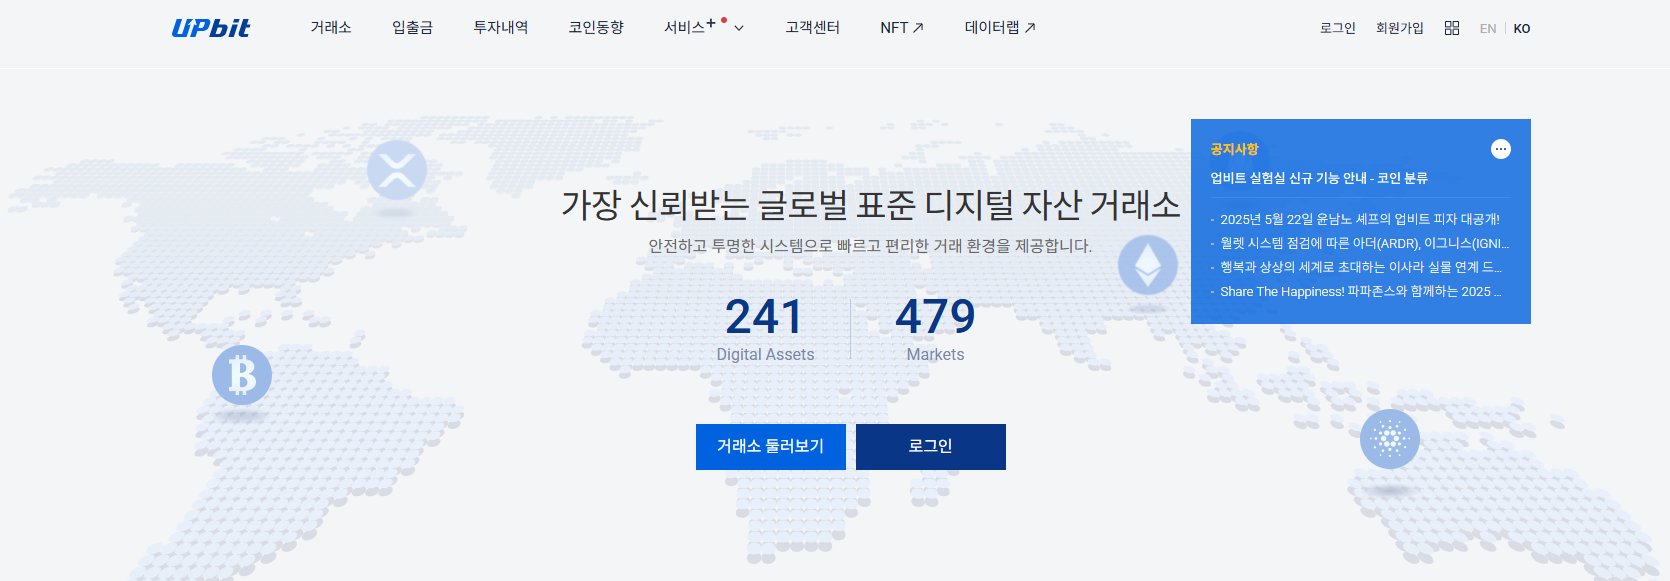Click the headline 가장 신뢰받는 글로벌 표준
This screenshot has width=1670, height=581.
(x=871, y=205)
